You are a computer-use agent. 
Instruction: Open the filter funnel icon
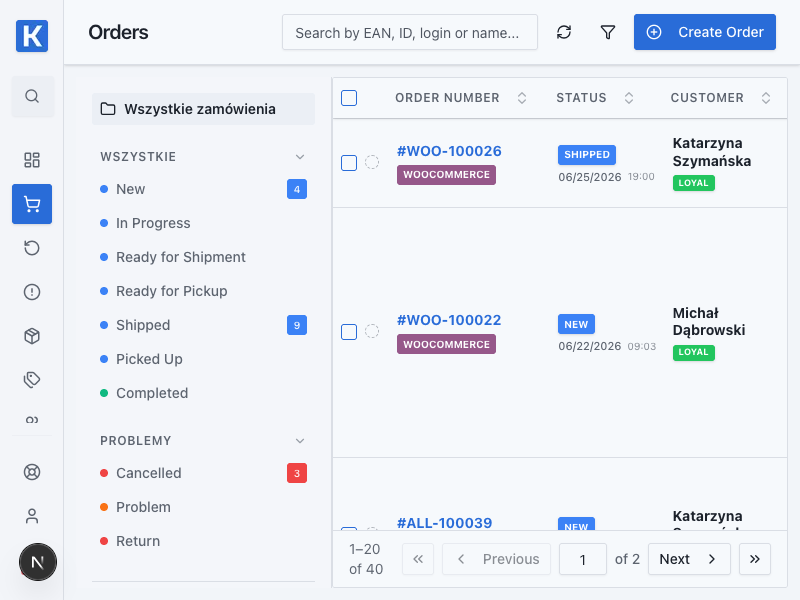pyautogui.click(x=608, y=32)
